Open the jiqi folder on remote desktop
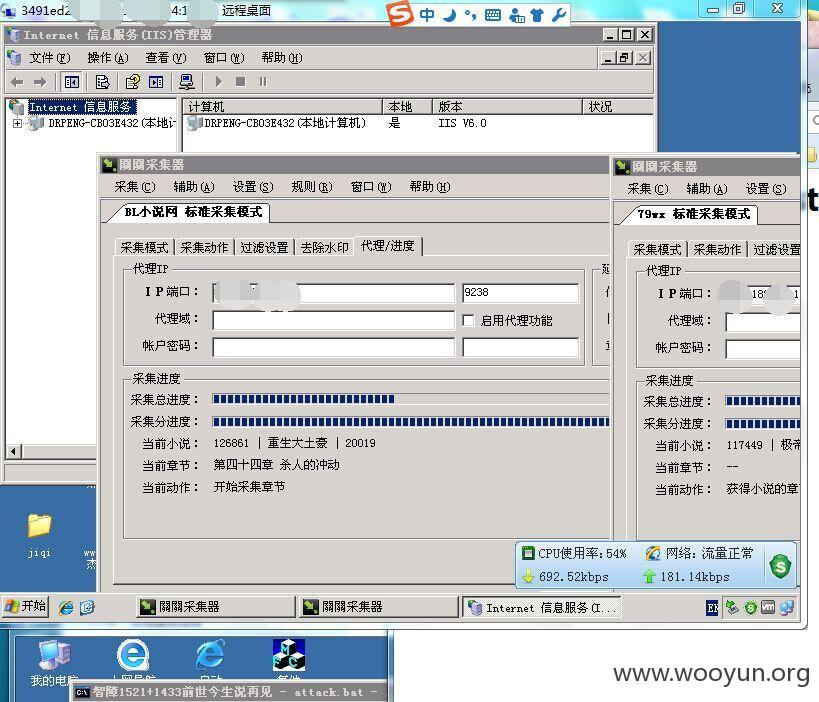 point(39,534)
